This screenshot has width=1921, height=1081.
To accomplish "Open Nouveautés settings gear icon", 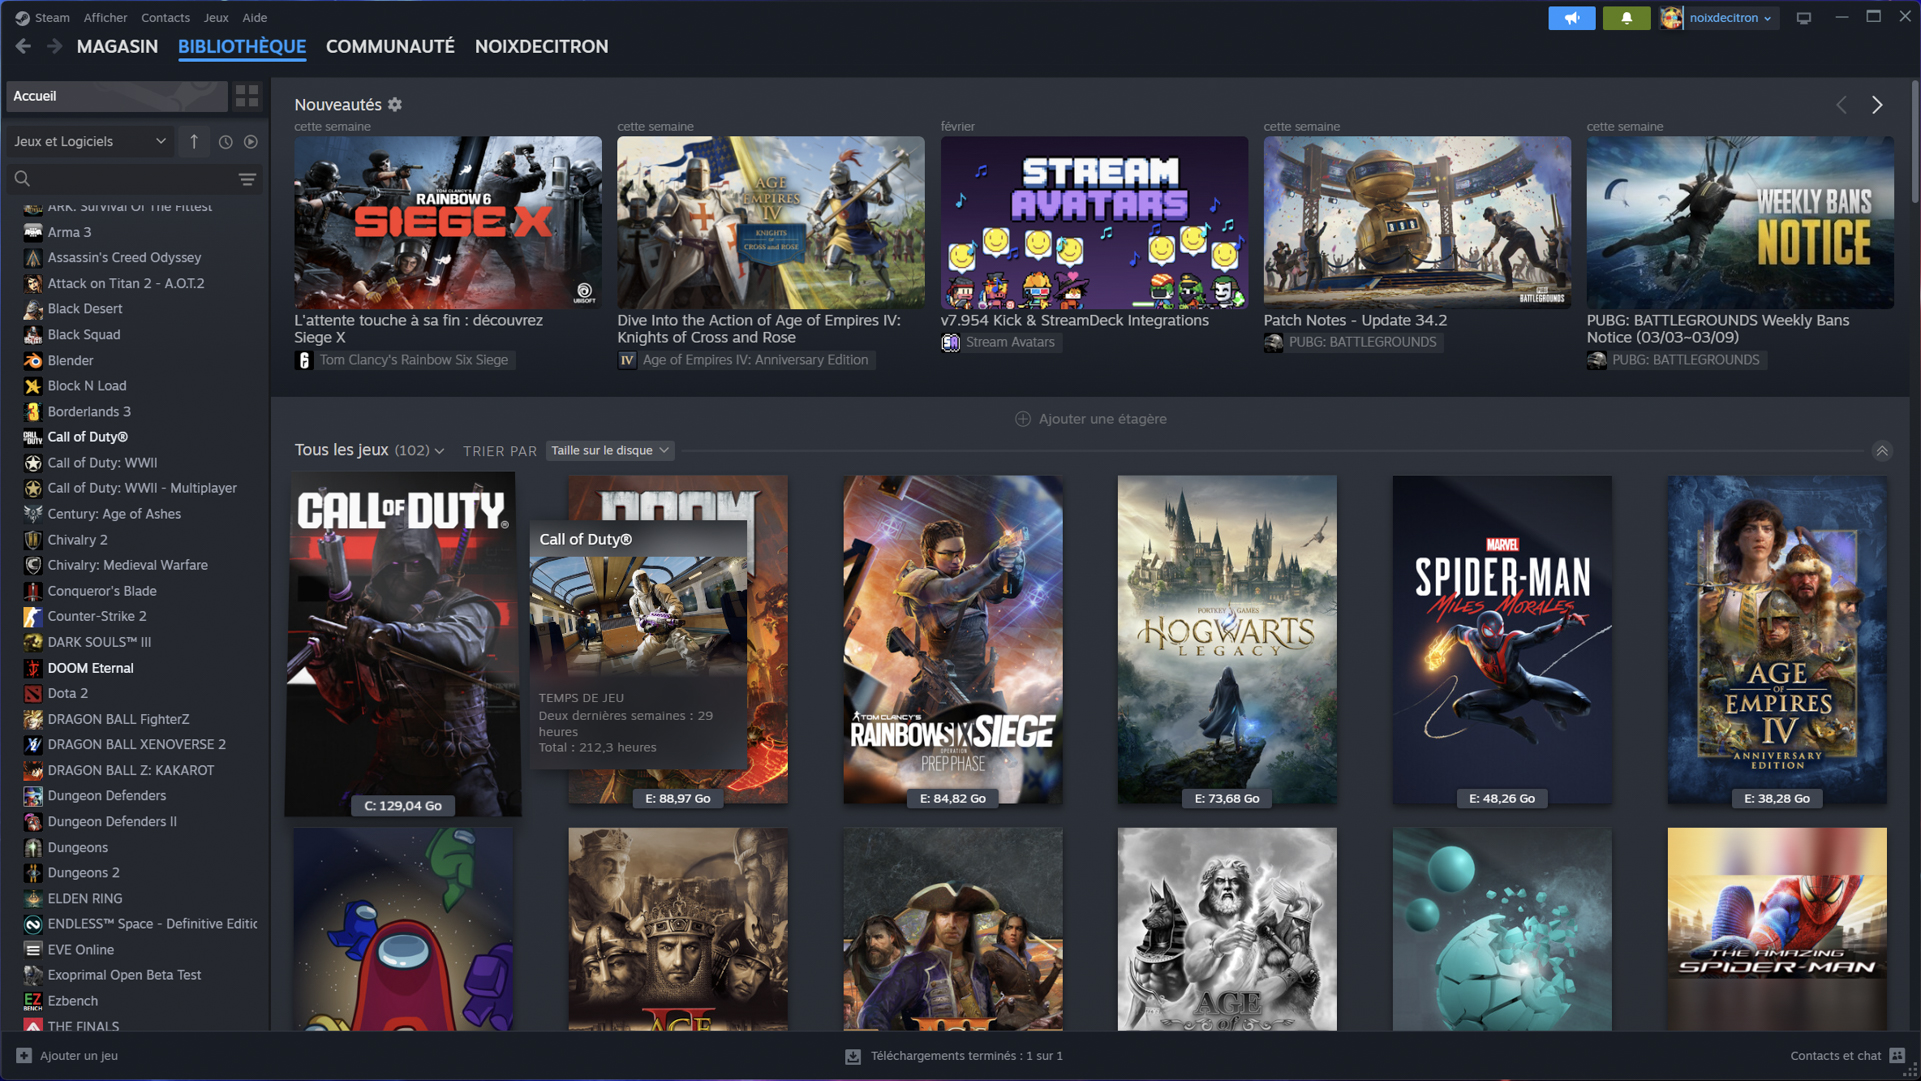I will tap(395, 104).
